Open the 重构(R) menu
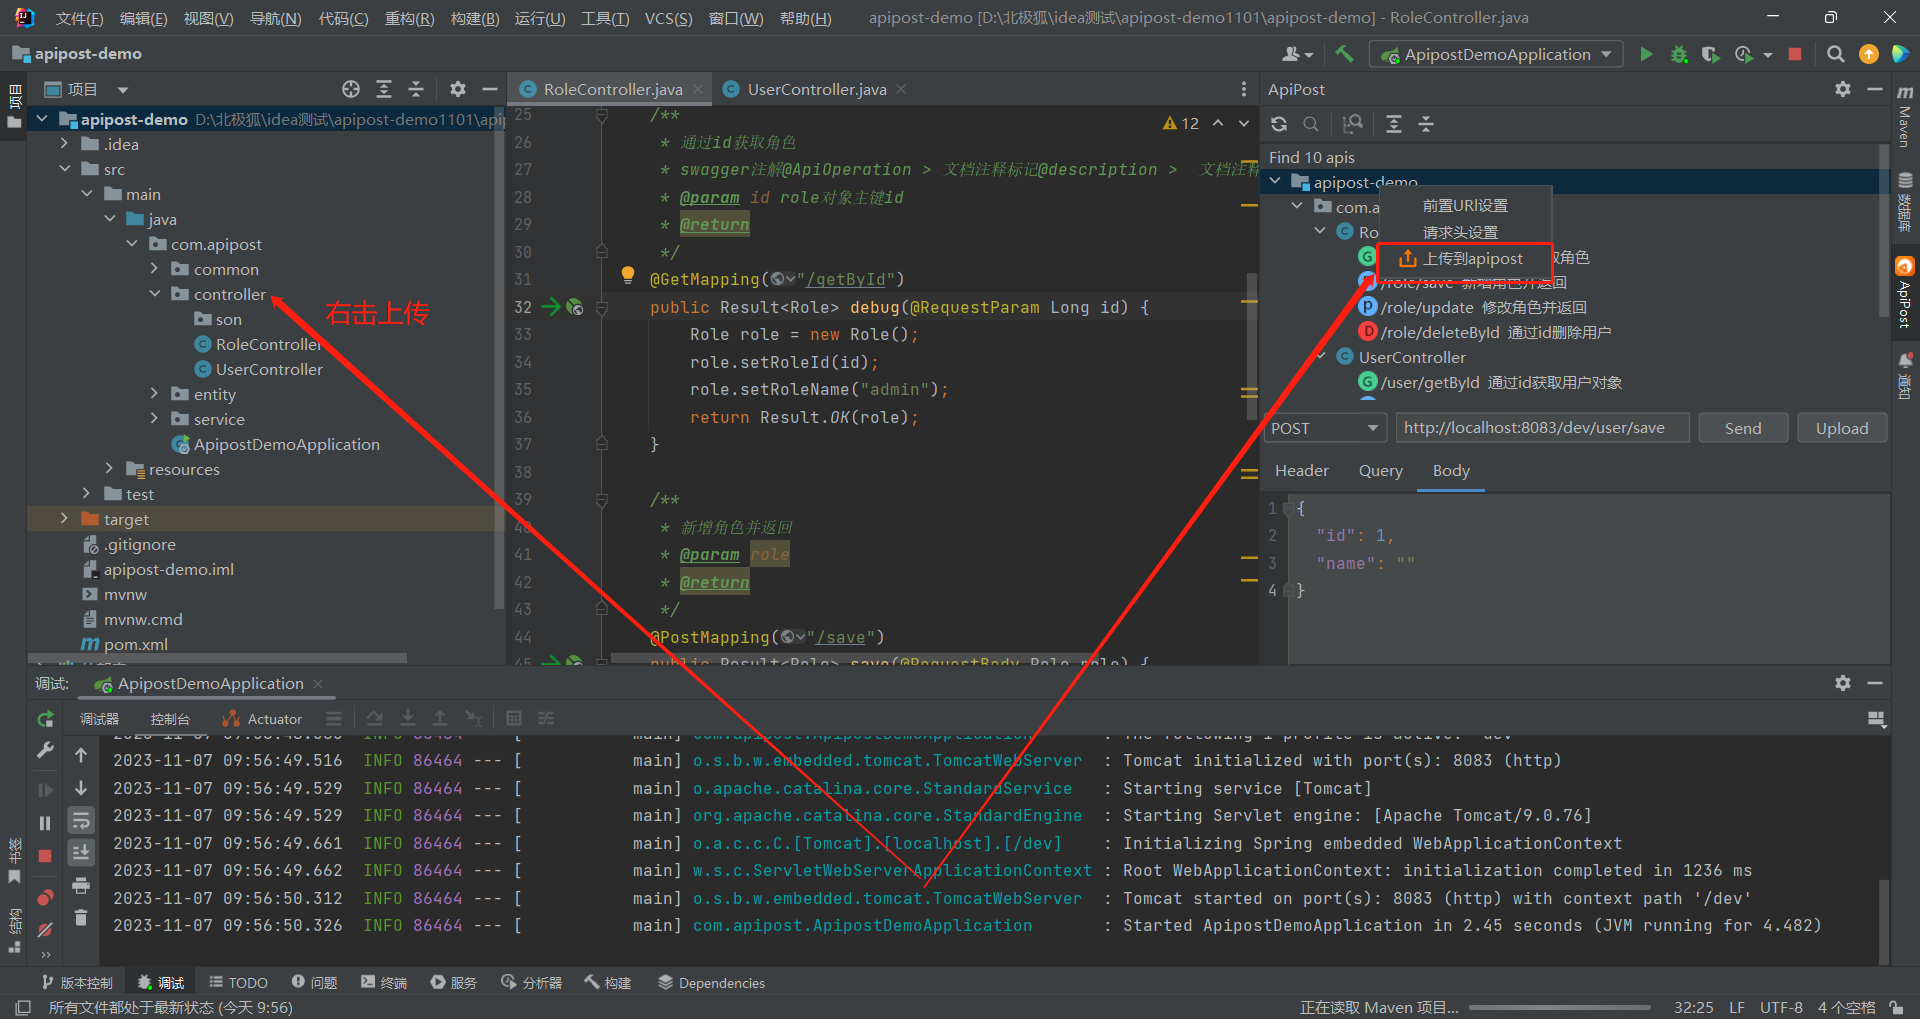Image resolution: width=1920 pixels, height=1019 pixels. coord(409,18)
